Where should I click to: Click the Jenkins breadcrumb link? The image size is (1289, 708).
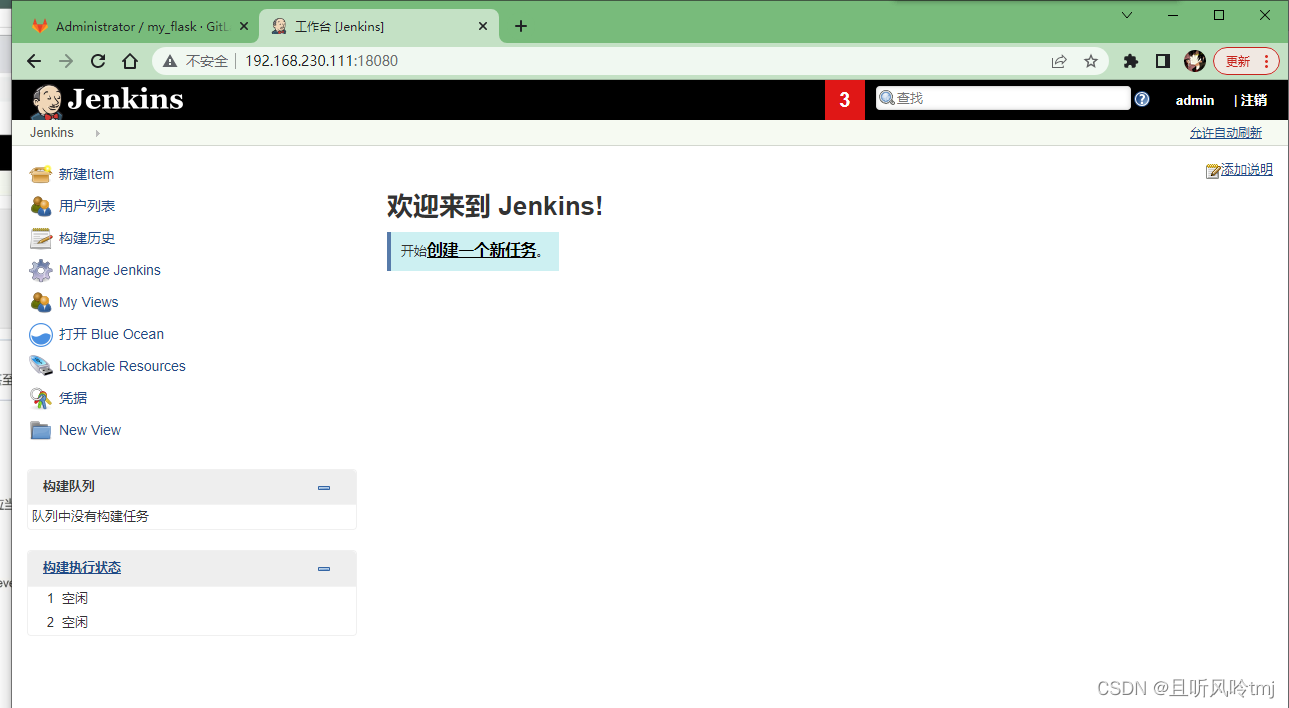click(52, 133)
